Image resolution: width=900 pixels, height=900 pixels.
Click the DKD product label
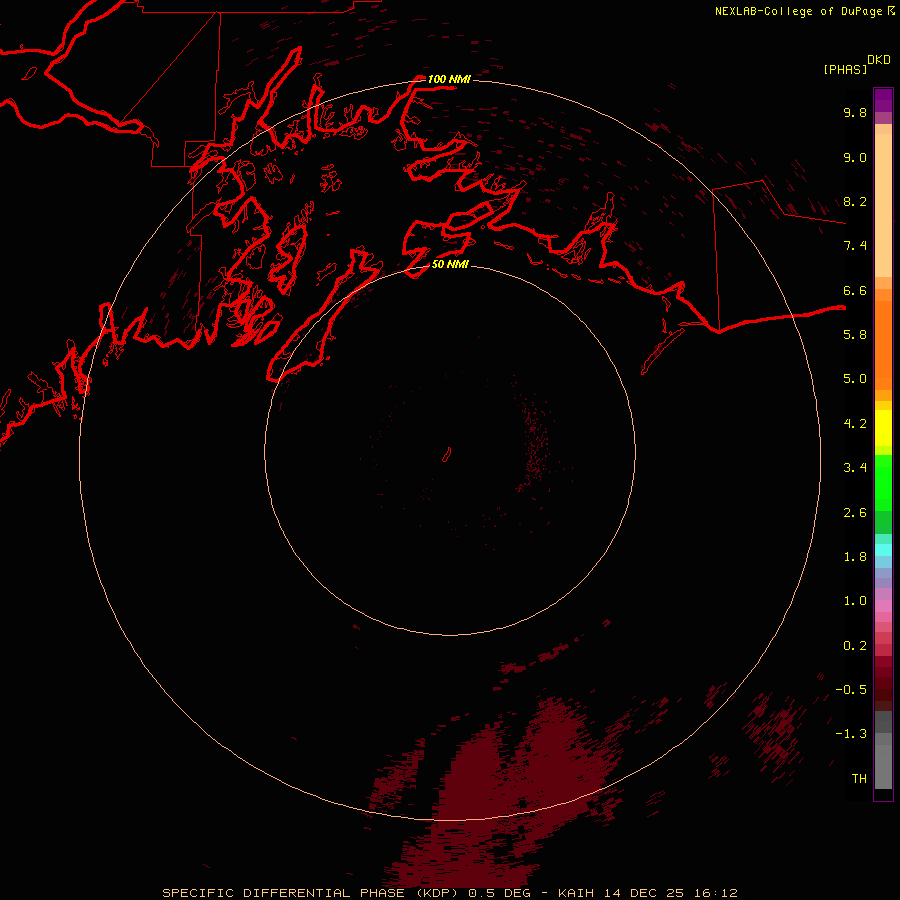(879, 60)
